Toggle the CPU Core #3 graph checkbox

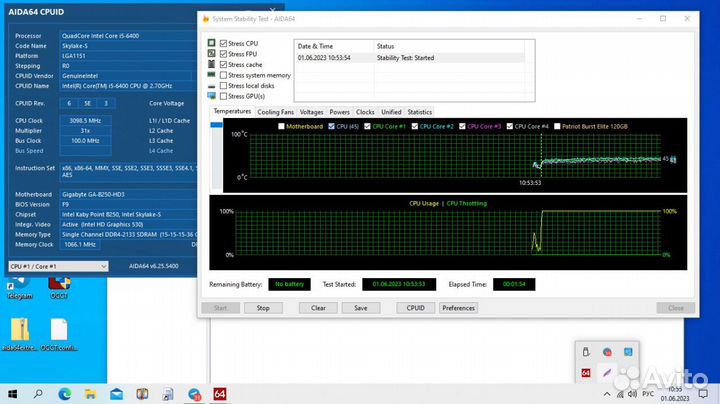click(x=462, y=126)
